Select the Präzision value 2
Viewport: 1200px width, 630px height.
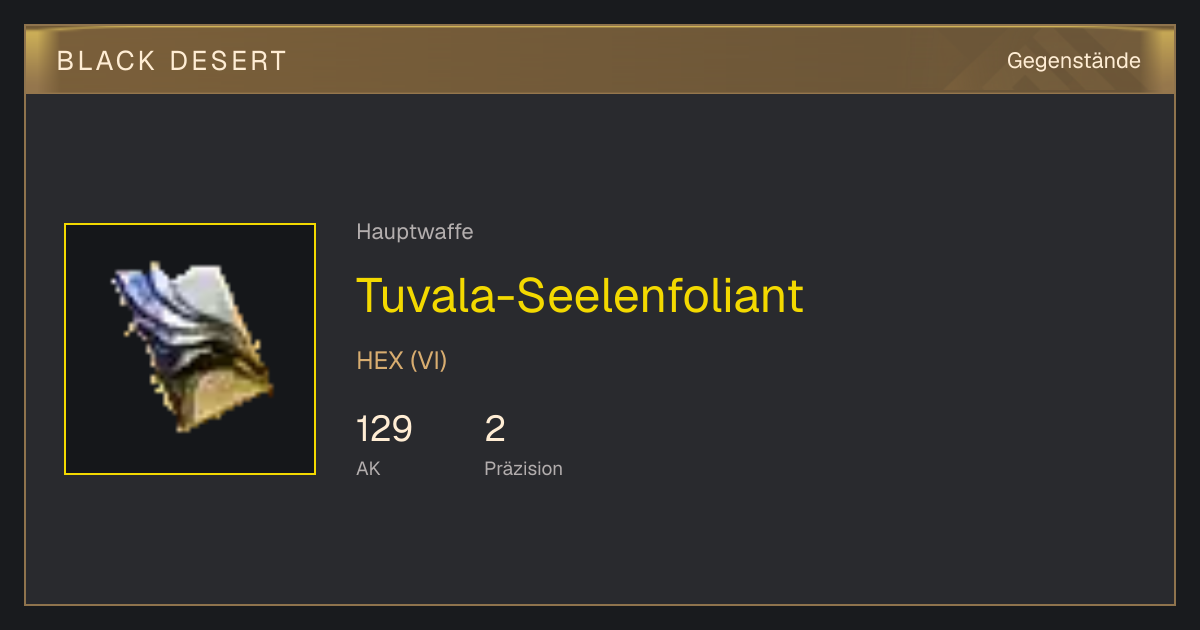coord(495,429)
